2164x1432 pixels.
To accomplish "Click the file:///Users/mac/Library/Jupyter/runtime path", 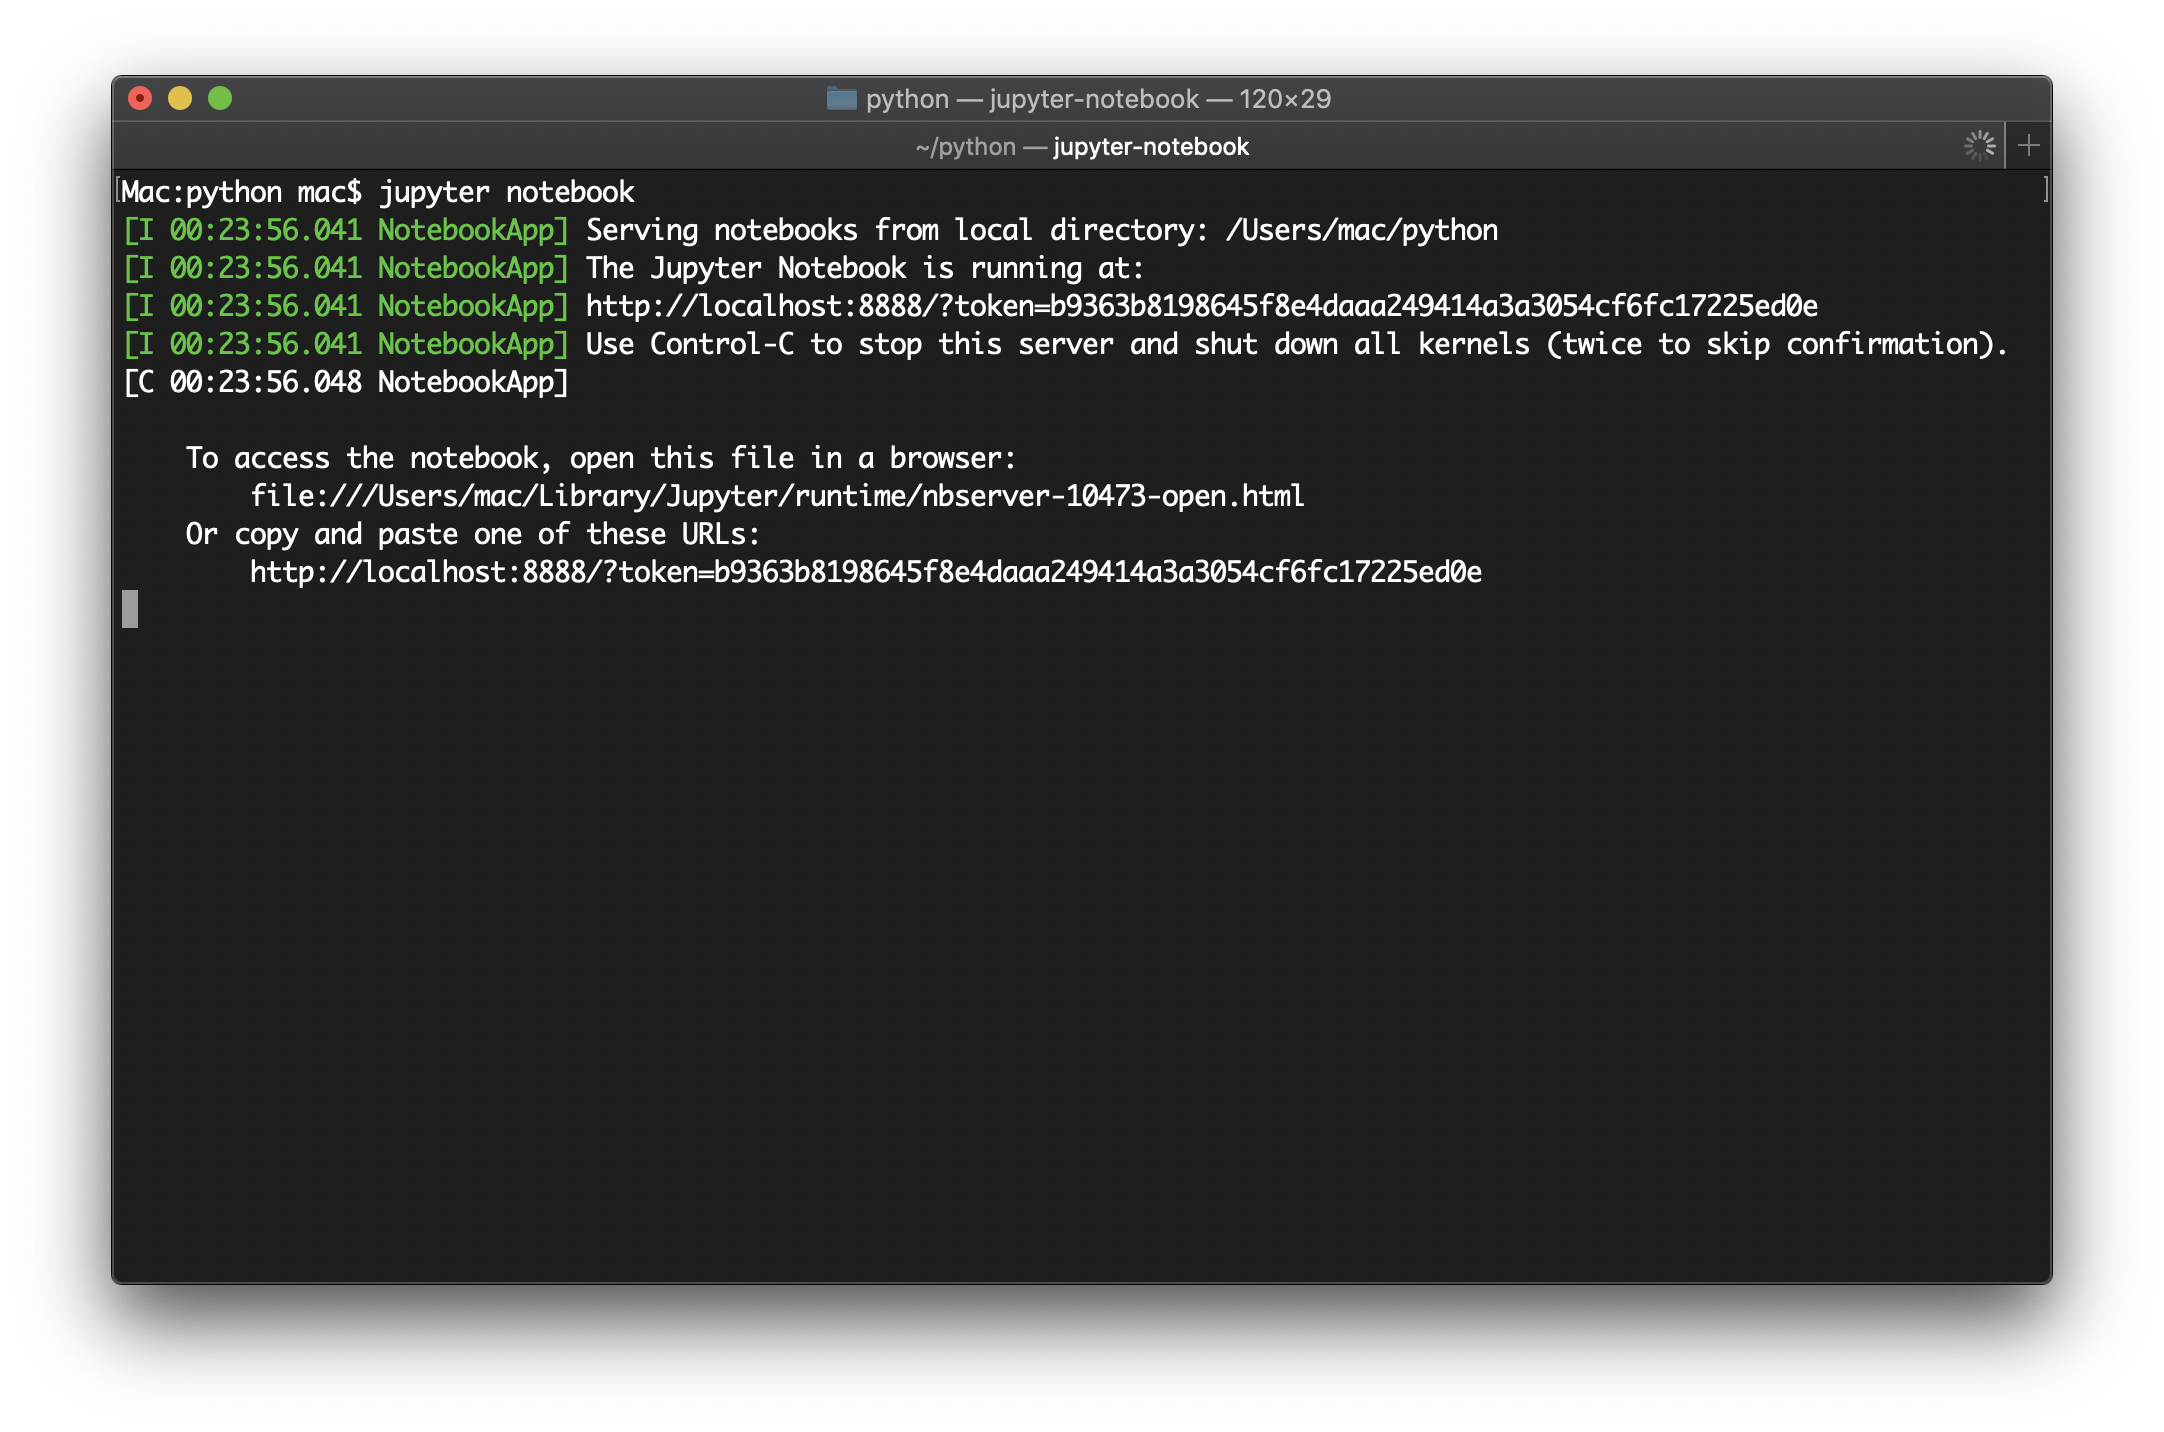I will point(778,496).
